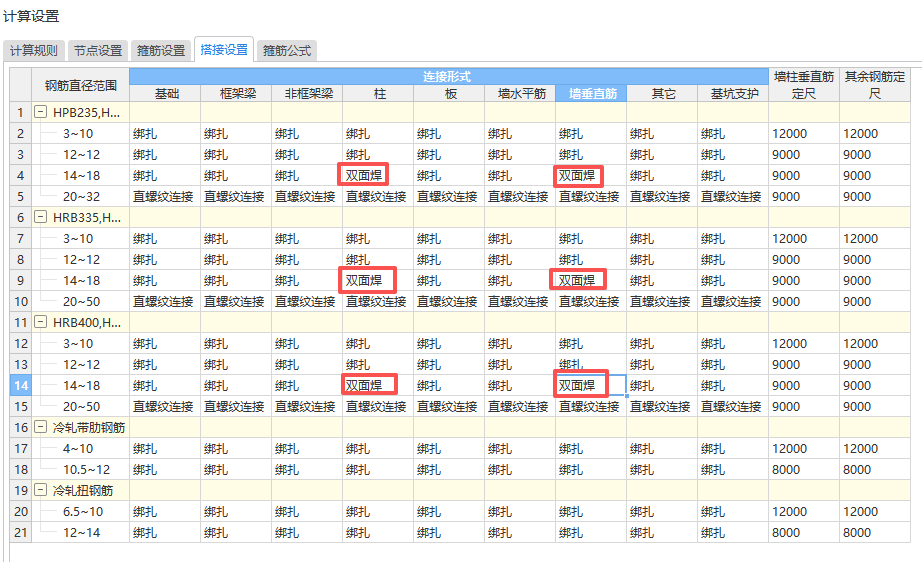The height and width of the screenshot is (562, 922).
Task: Collapse the HRB335,H... group row
Action: pyautogui.click(x=40, y=217)
